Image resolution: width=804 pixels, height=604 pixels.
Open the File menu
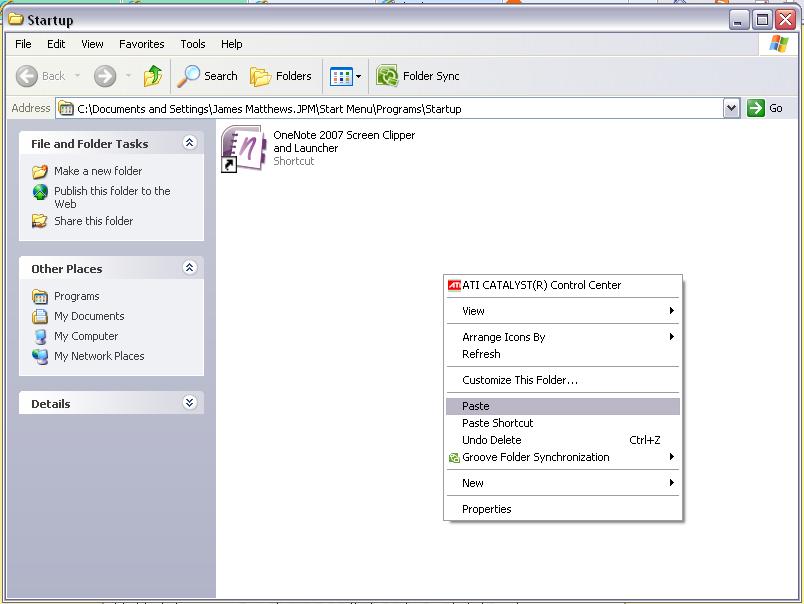(x=23, y=44)
